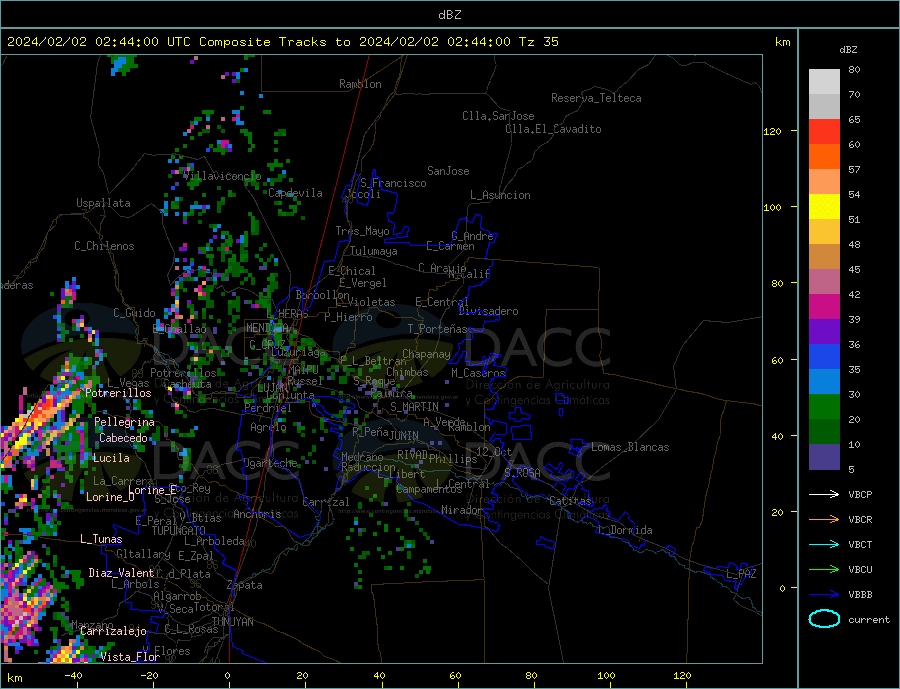Click the 'current' legend label

coord(869,620)
